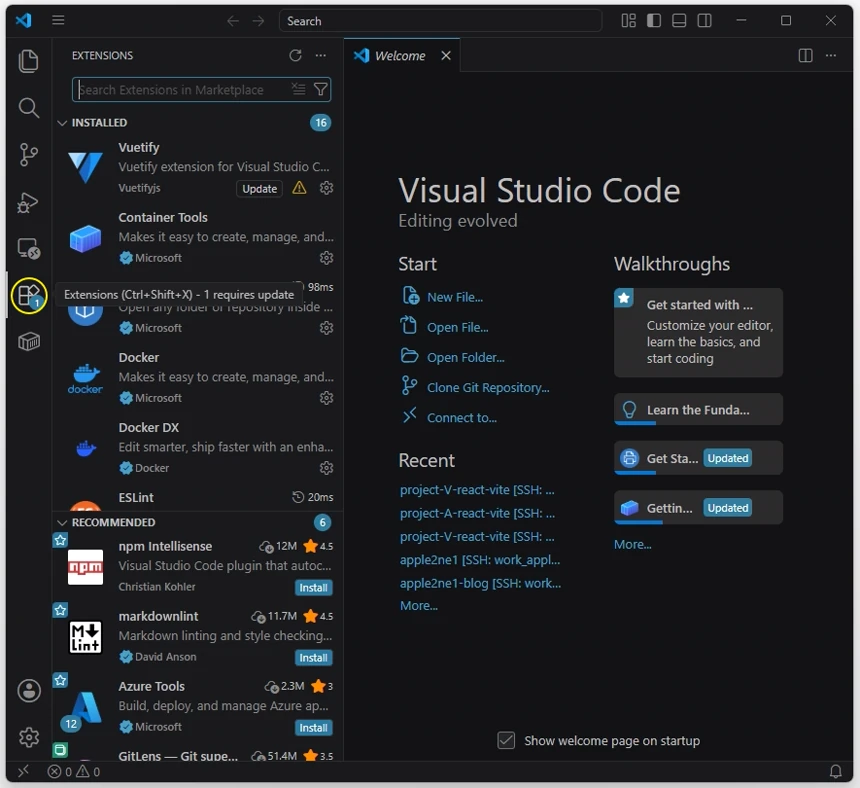Open the Container Tools manage gear

pos(326,258)
